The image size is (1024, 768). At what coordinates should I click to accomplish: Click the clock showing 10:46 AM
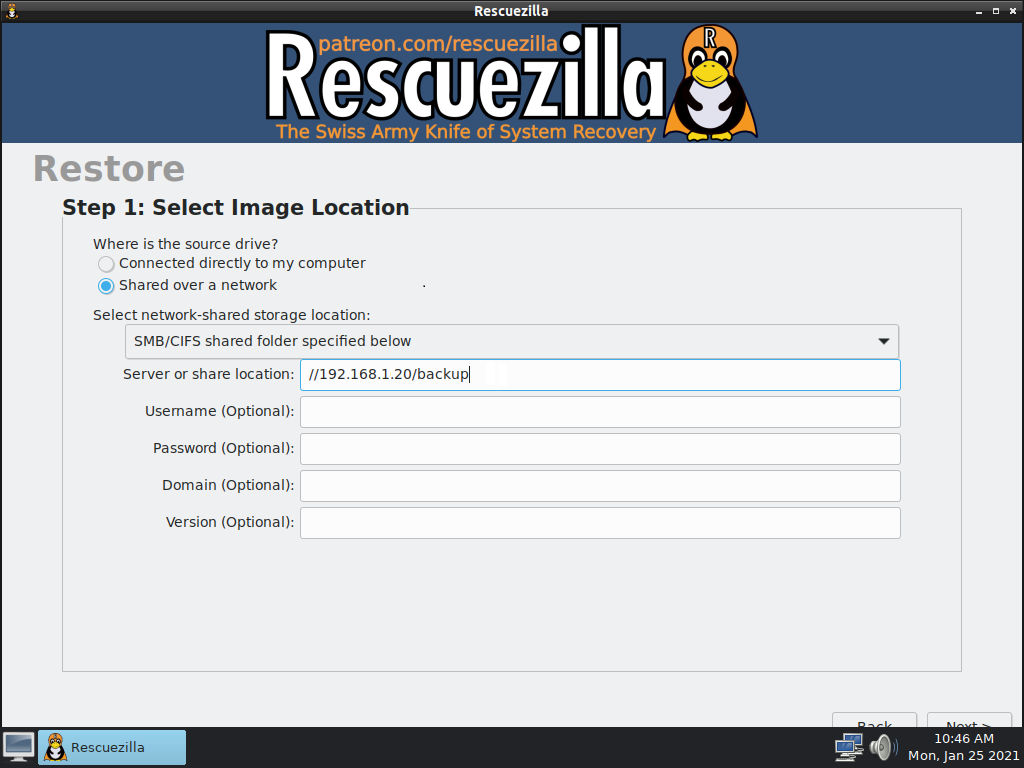tap(963, 747)
